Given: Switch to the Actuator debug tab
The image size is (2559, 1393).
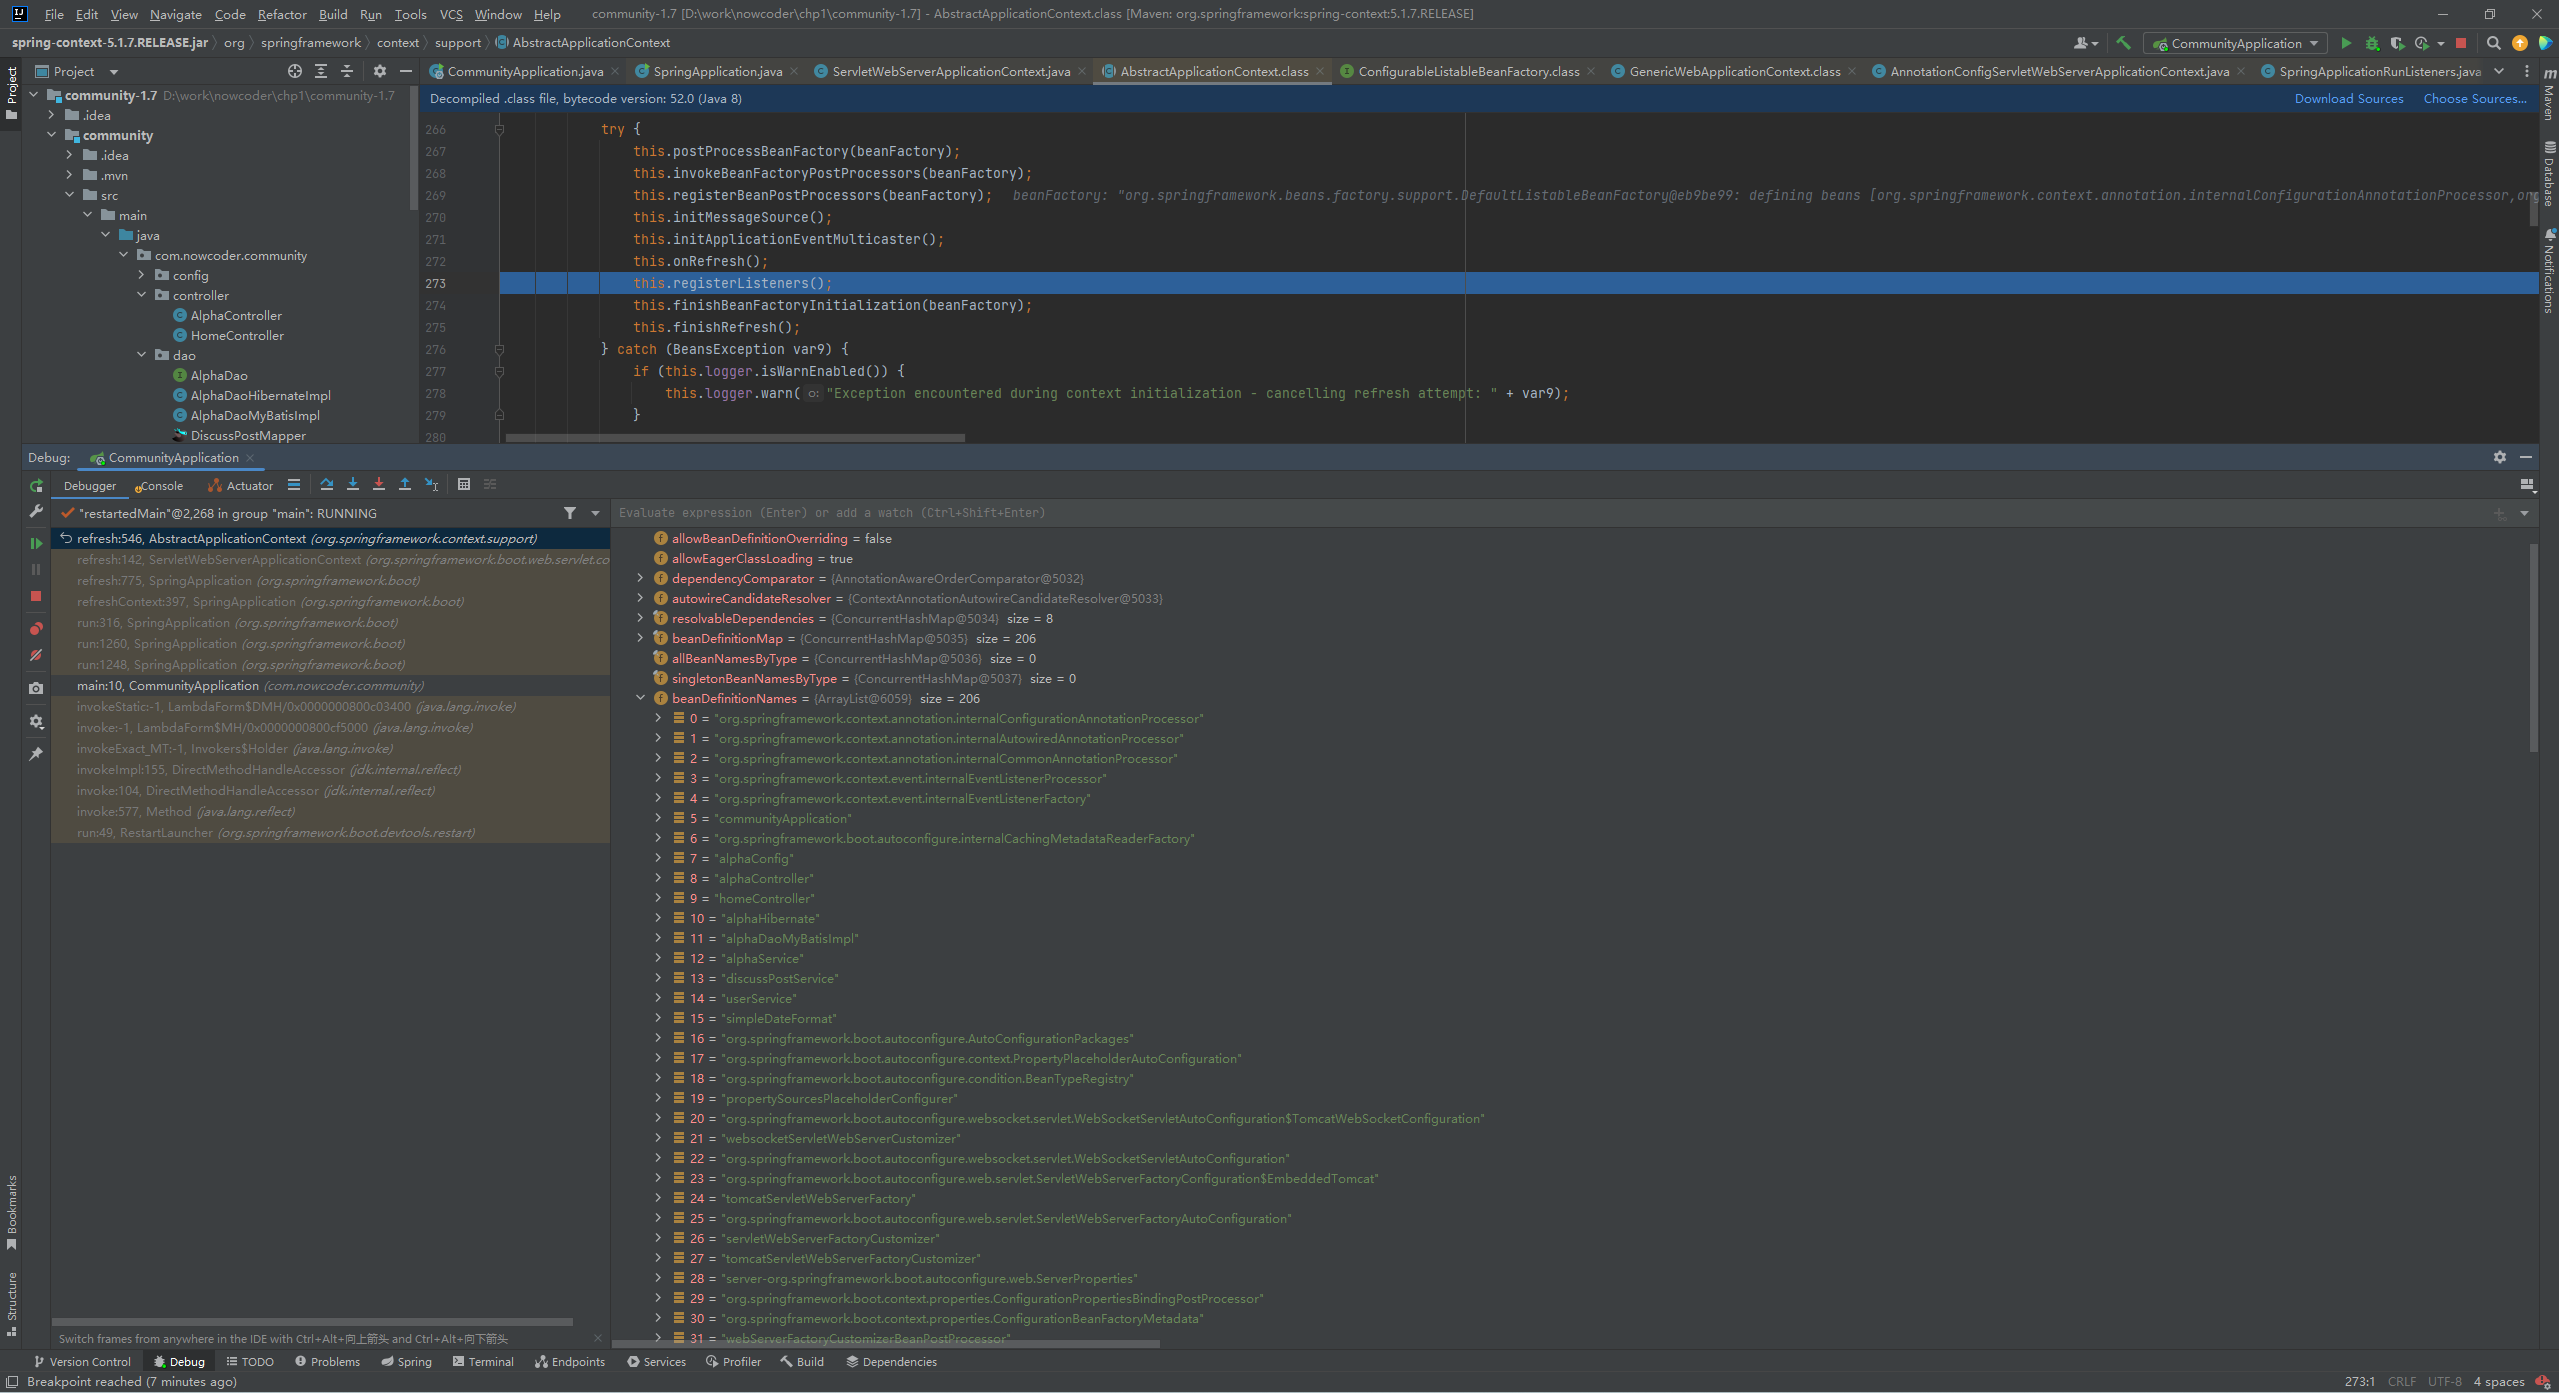Looking at the screenshot, I should pyautogui.click(x=240, y=486).
